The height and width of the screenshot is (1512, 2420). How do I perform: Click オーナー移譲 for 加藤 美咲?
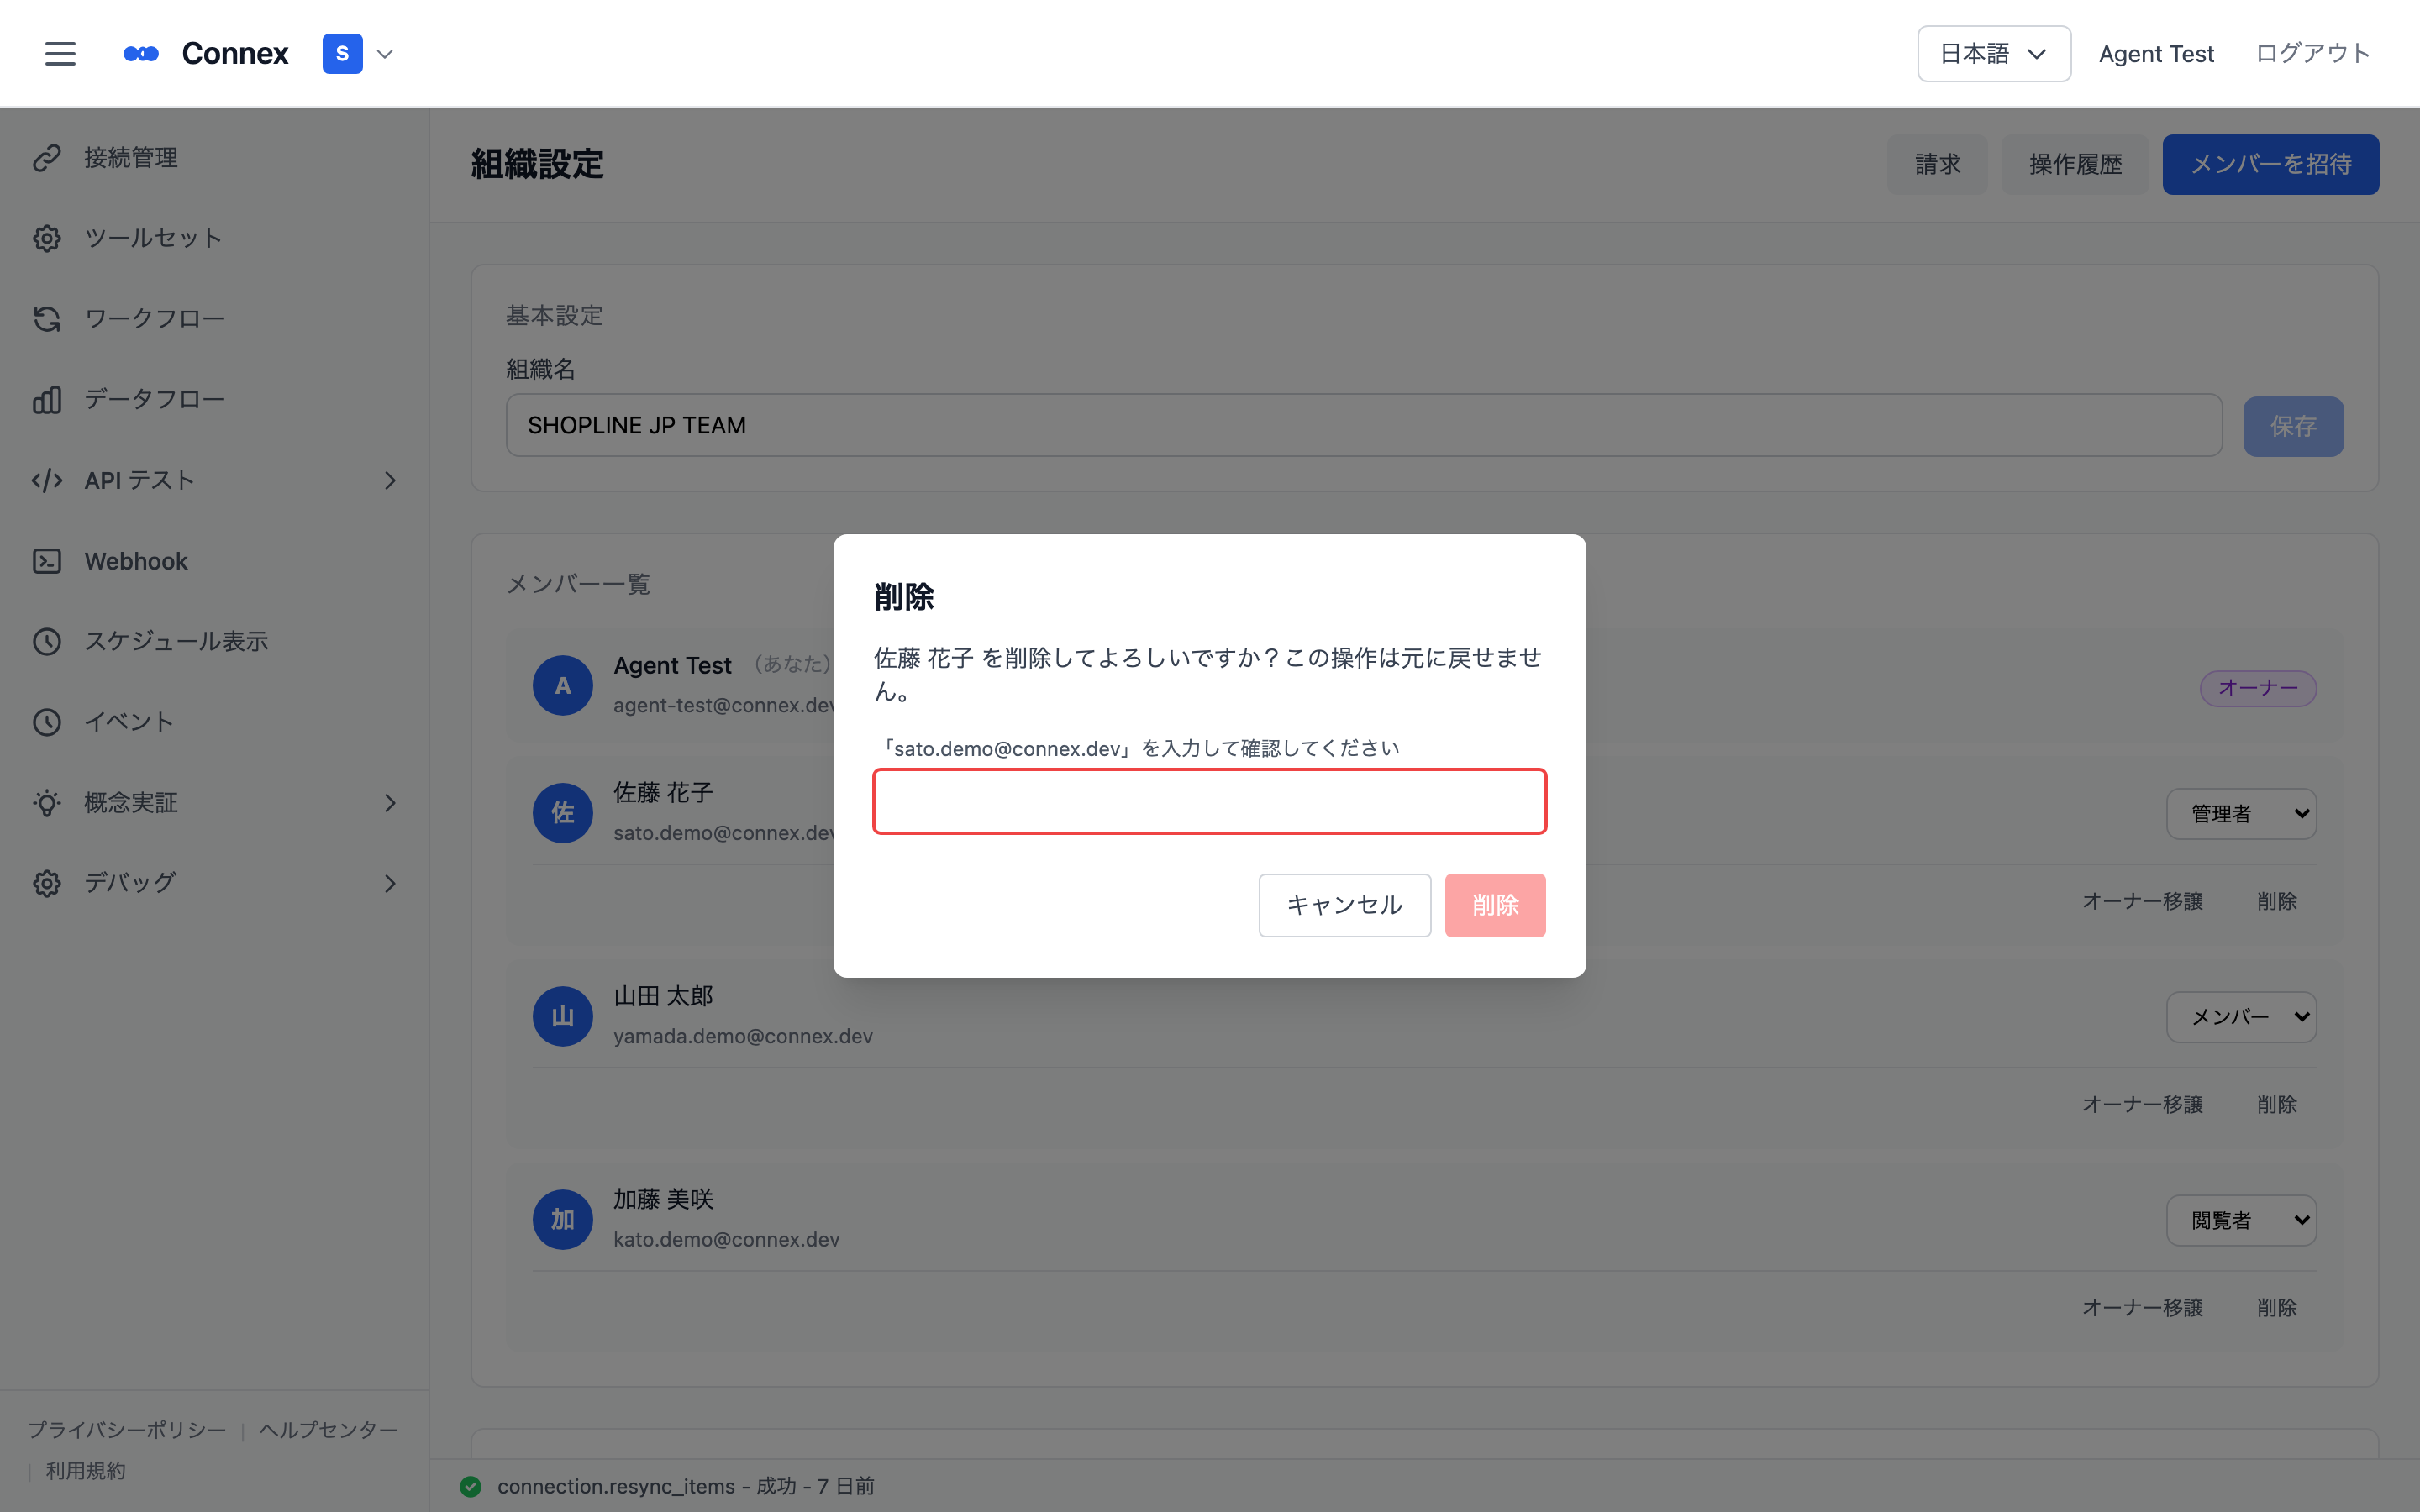pyautogui.click(x=2142, y=1307)
